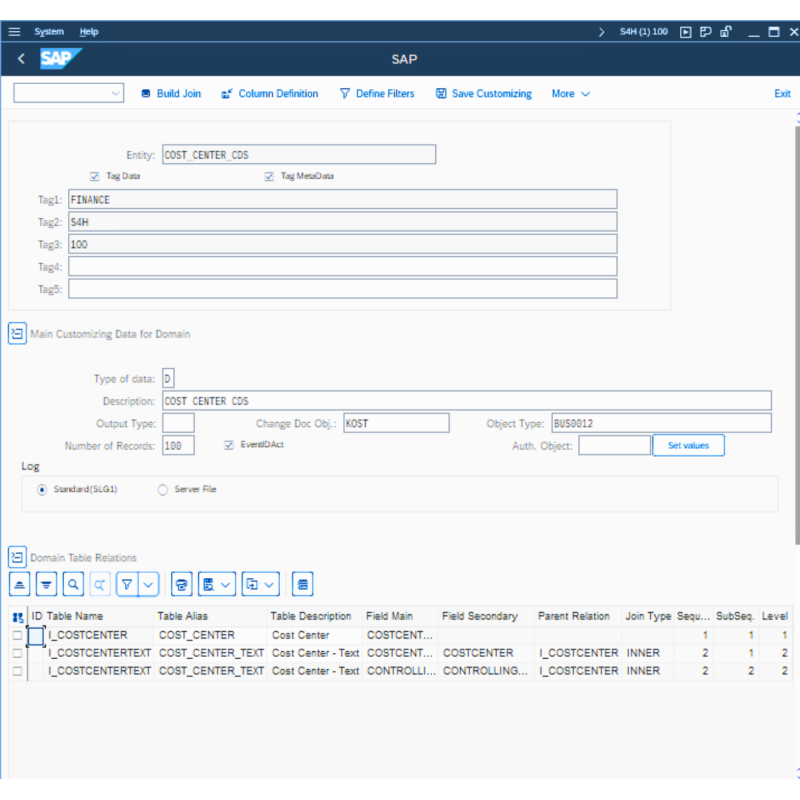Enable the EventIDAct checkbox

(229, 445)
